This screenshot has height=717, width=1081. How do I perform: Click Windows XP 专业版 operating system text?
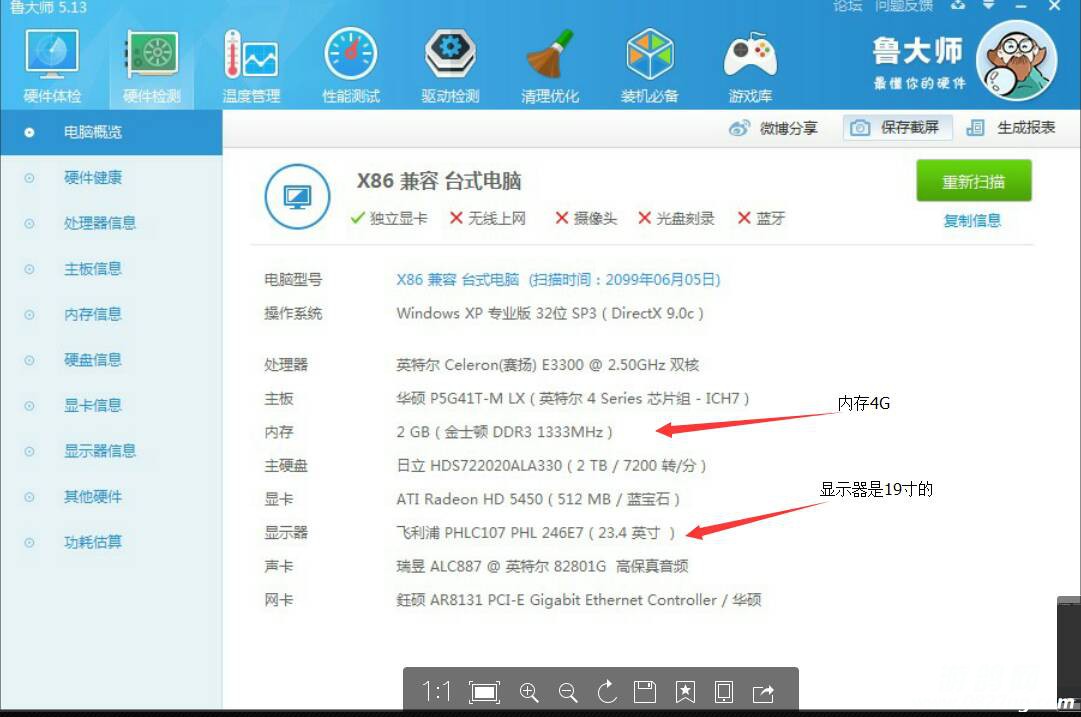(549, 313)
